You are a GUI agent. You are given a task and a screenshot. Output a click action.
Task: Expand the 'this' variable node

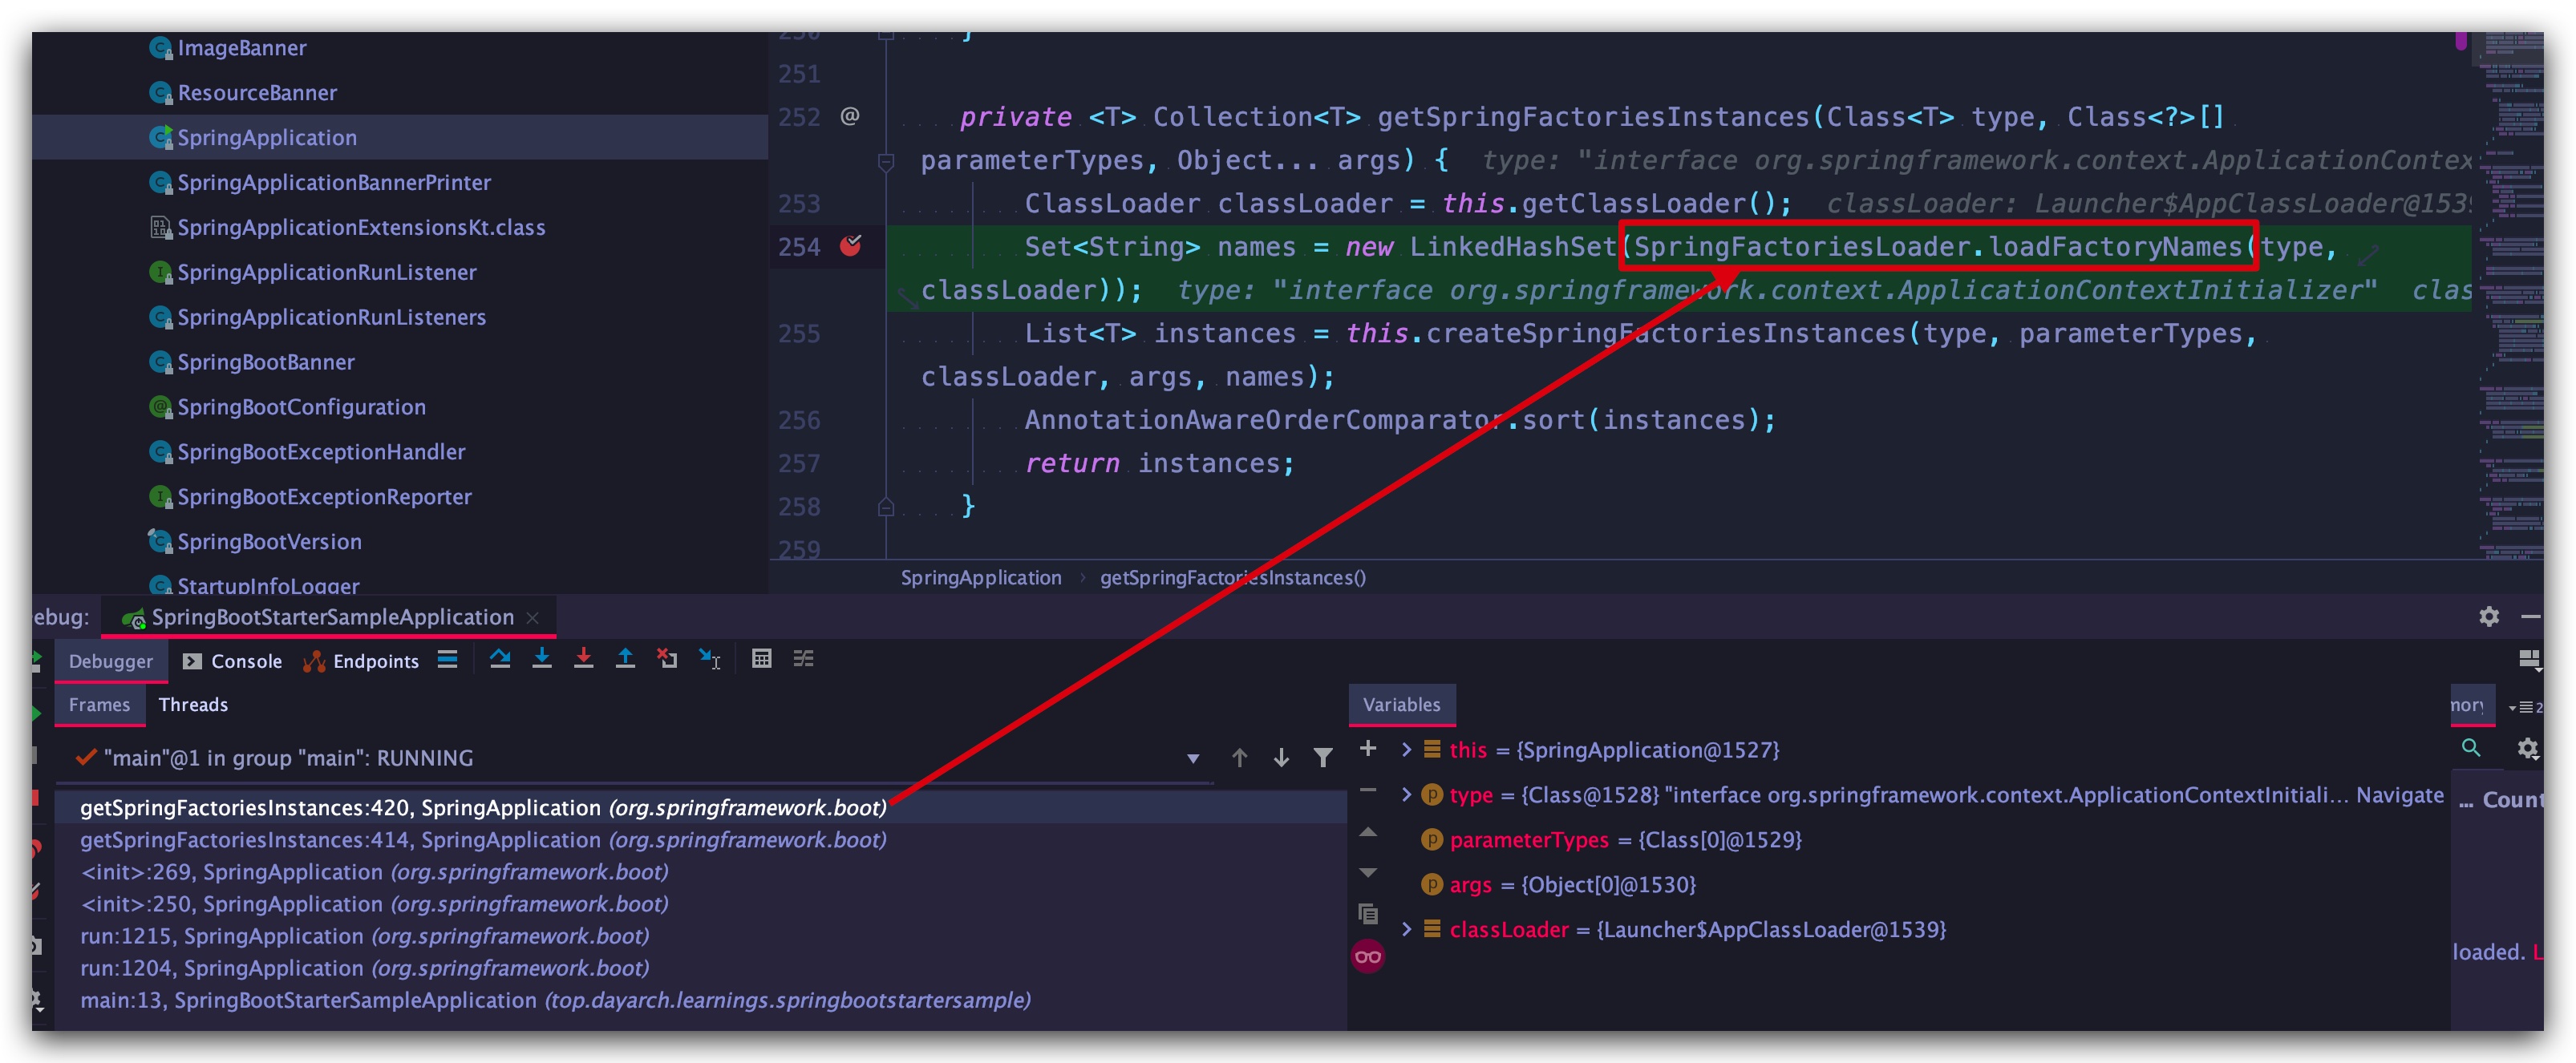coord(1406,750)
